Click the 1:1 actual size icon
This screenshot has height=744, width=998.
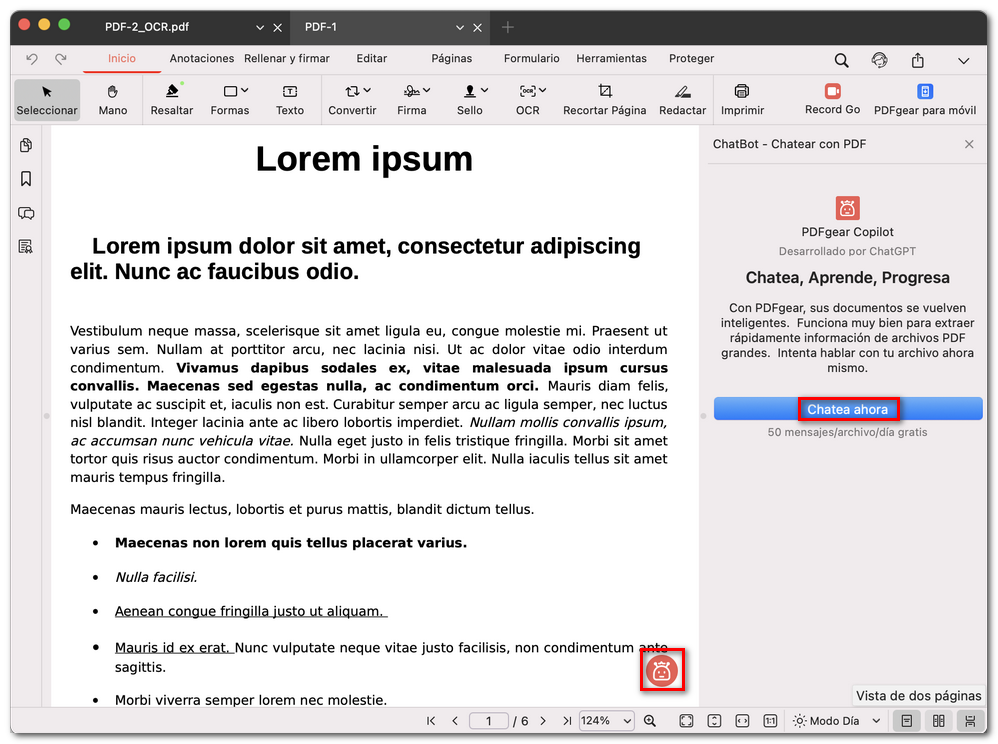(769, 720)
